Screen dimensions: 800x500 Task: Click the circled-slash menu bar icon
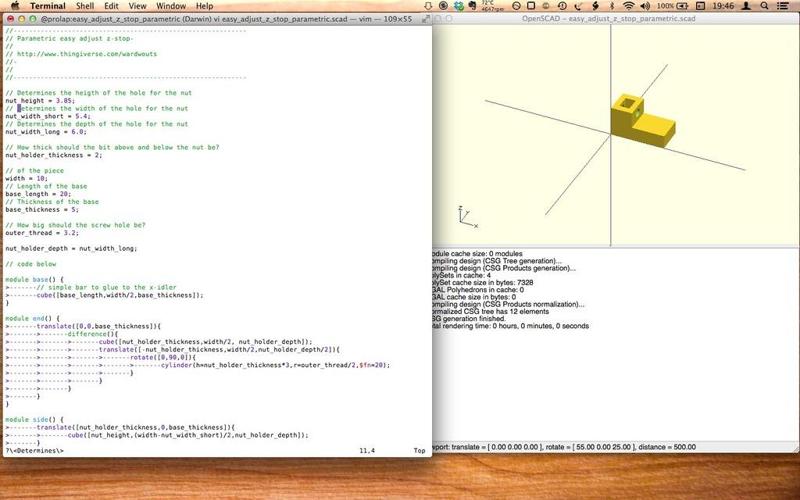516,6
